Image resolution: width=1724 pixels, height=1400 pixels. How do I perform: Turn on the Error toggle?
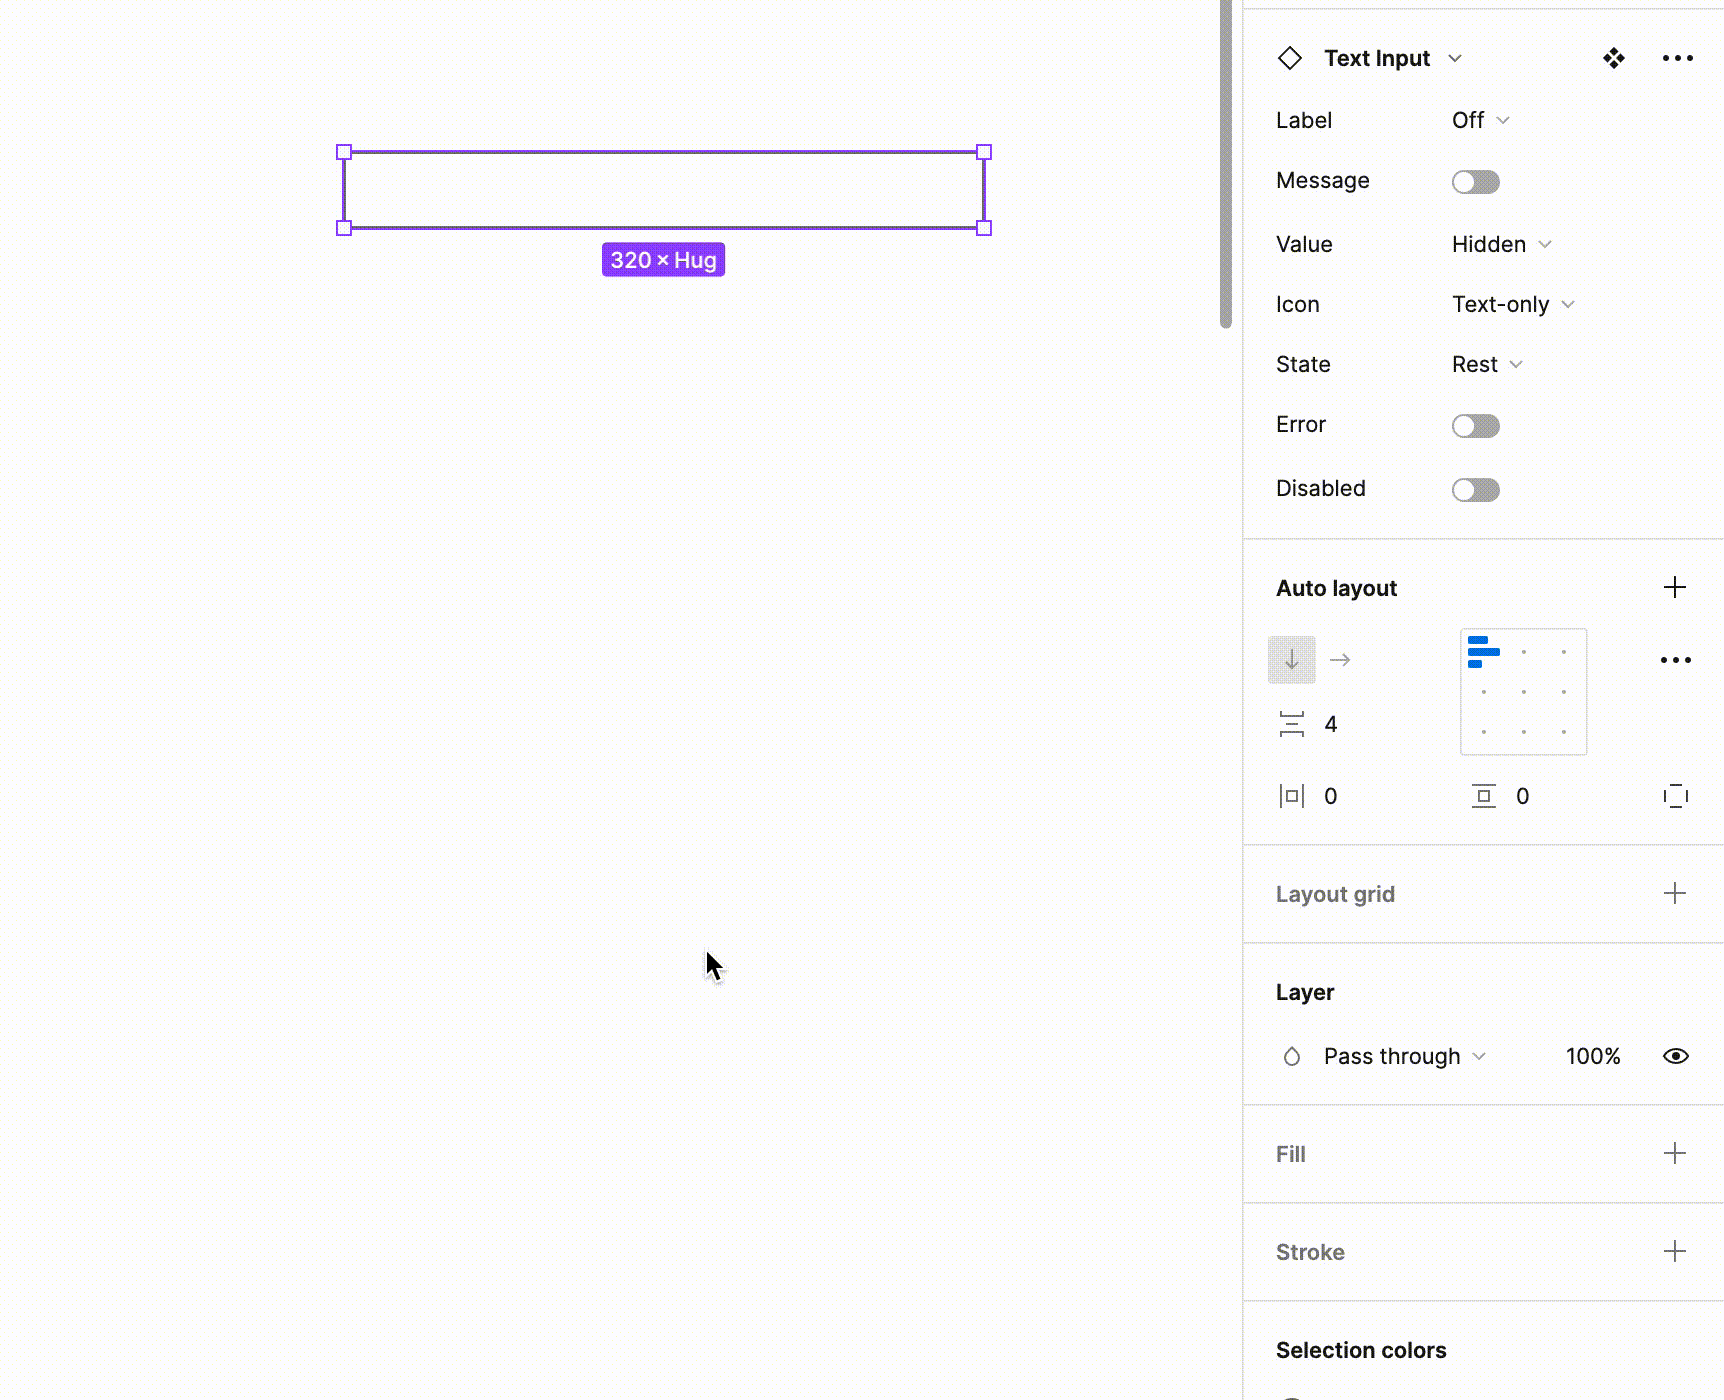1475,426
